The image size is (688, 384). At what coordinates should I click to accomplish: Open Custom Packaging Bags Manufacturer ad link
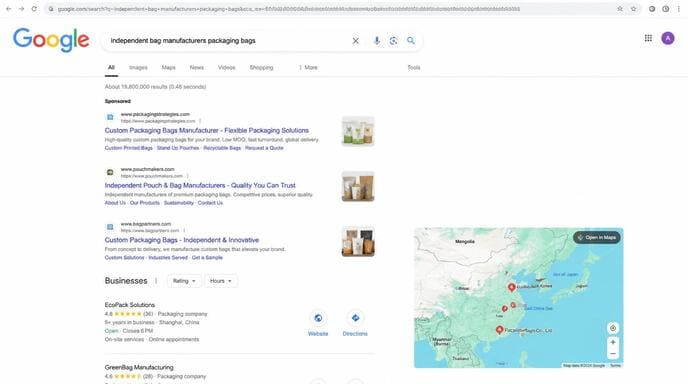(x=207, y=130)
